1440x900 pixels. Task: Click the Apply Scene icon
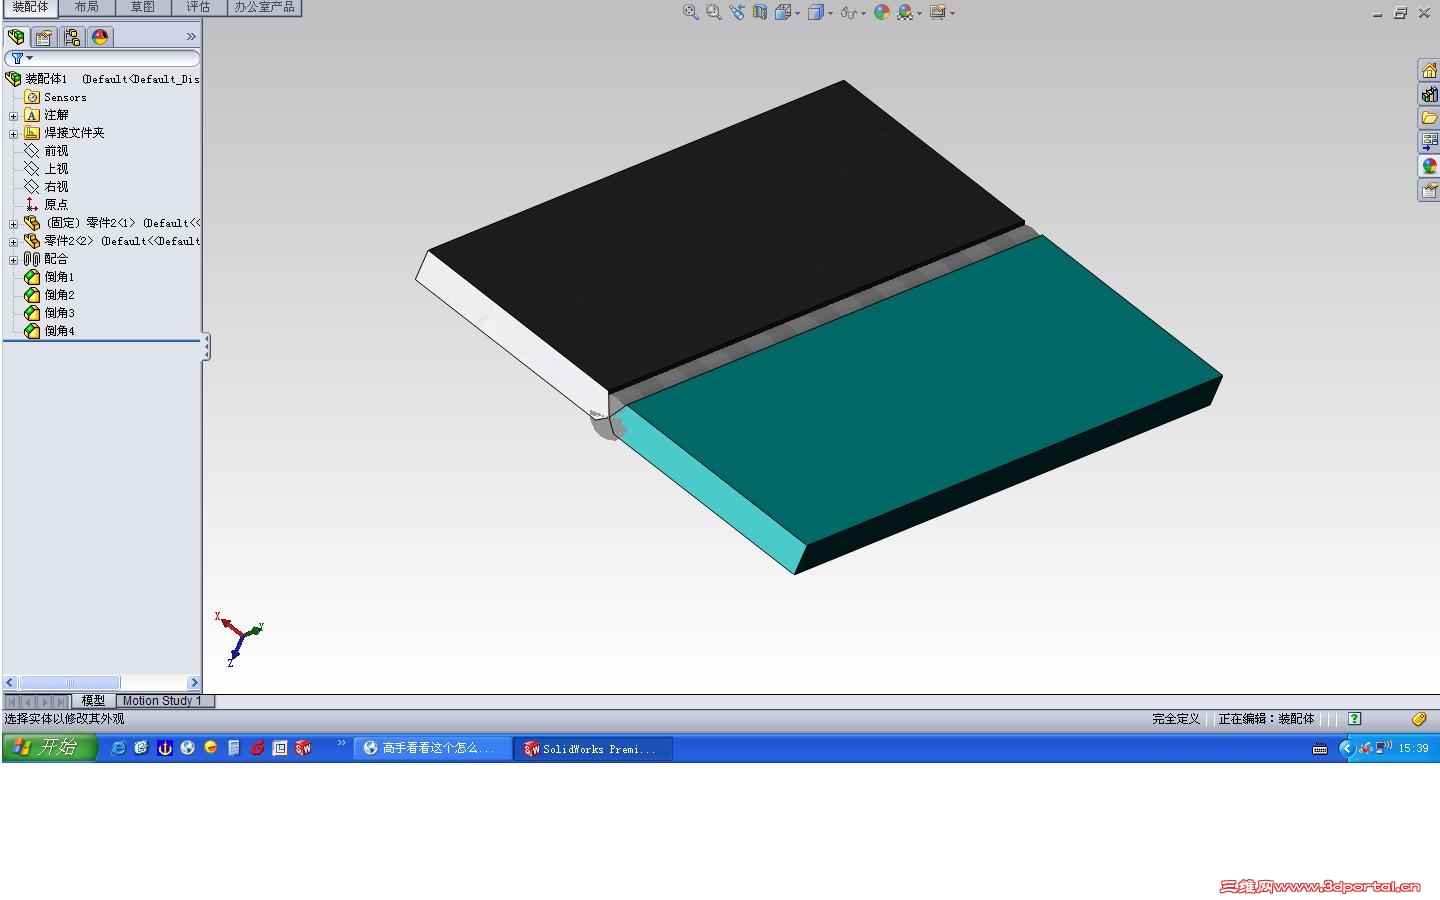tap(905, 12)
